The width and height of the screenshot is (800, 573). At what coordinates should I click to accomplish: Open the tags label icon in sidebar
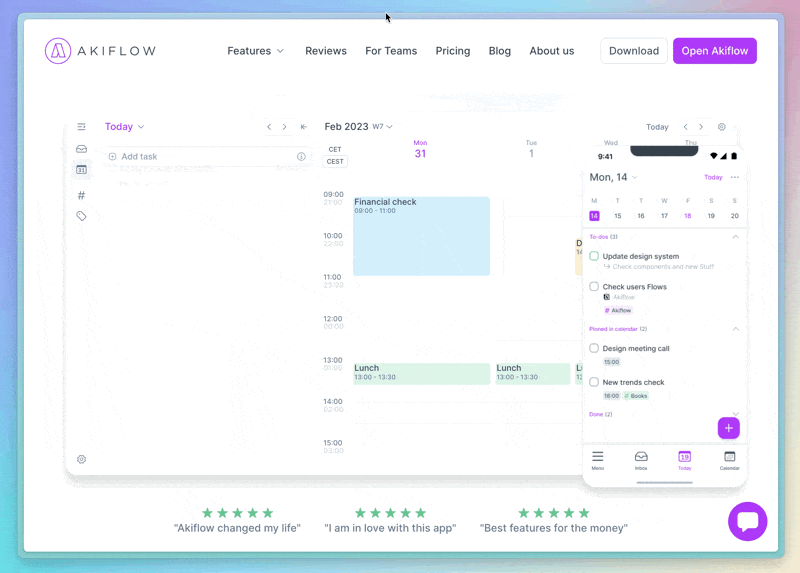click(81, 216)
